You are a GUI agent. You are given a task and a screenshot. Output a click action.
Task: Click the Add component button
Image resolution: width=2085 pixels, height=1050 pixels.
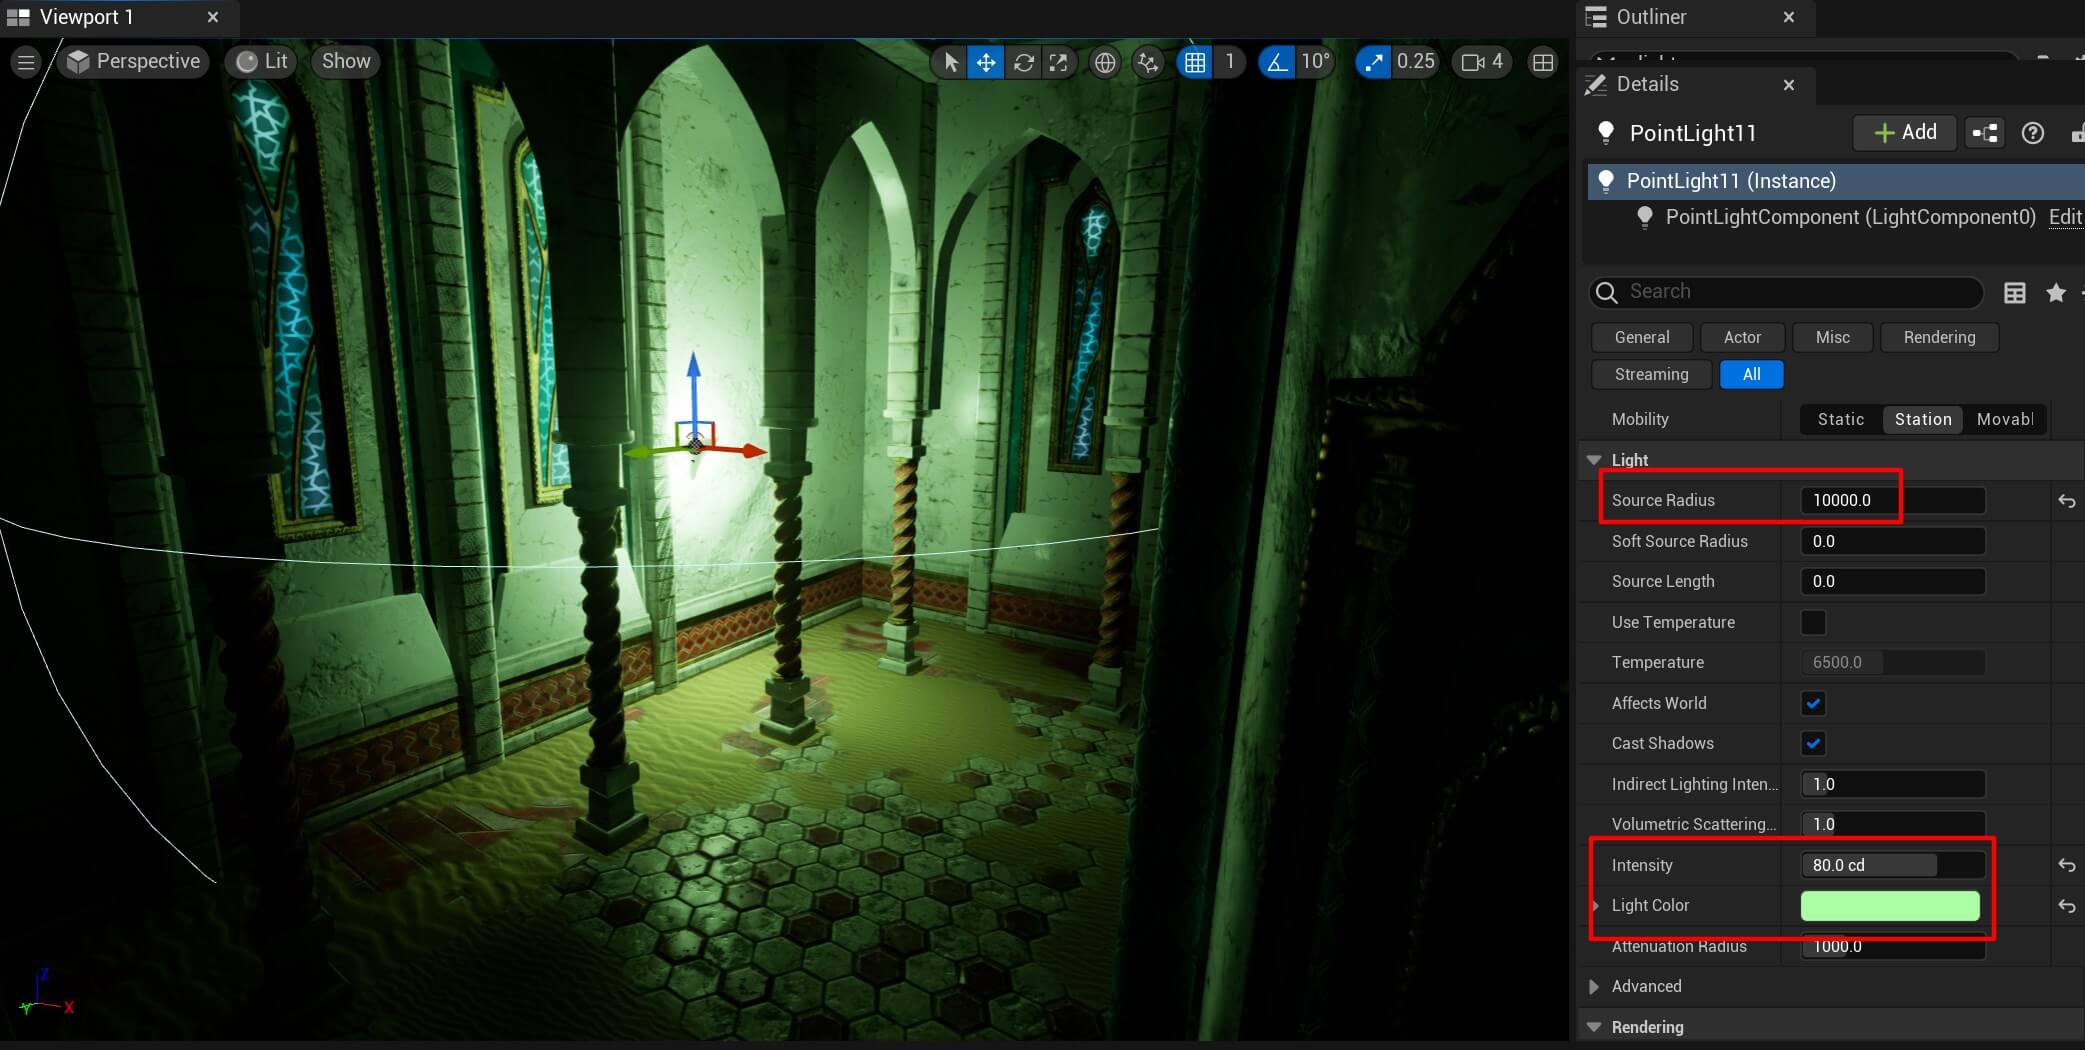[1905, 133]
